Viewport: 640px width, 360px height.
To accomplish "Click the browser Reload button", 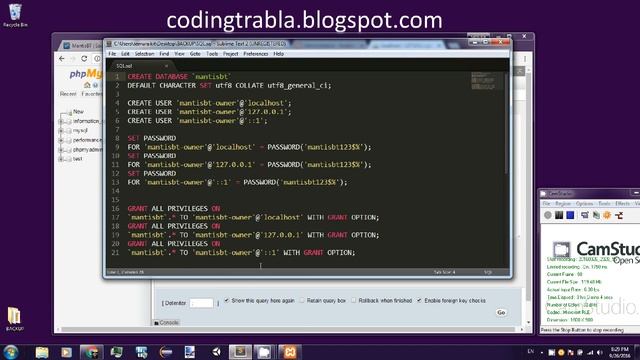I will [x=84, y=59].
